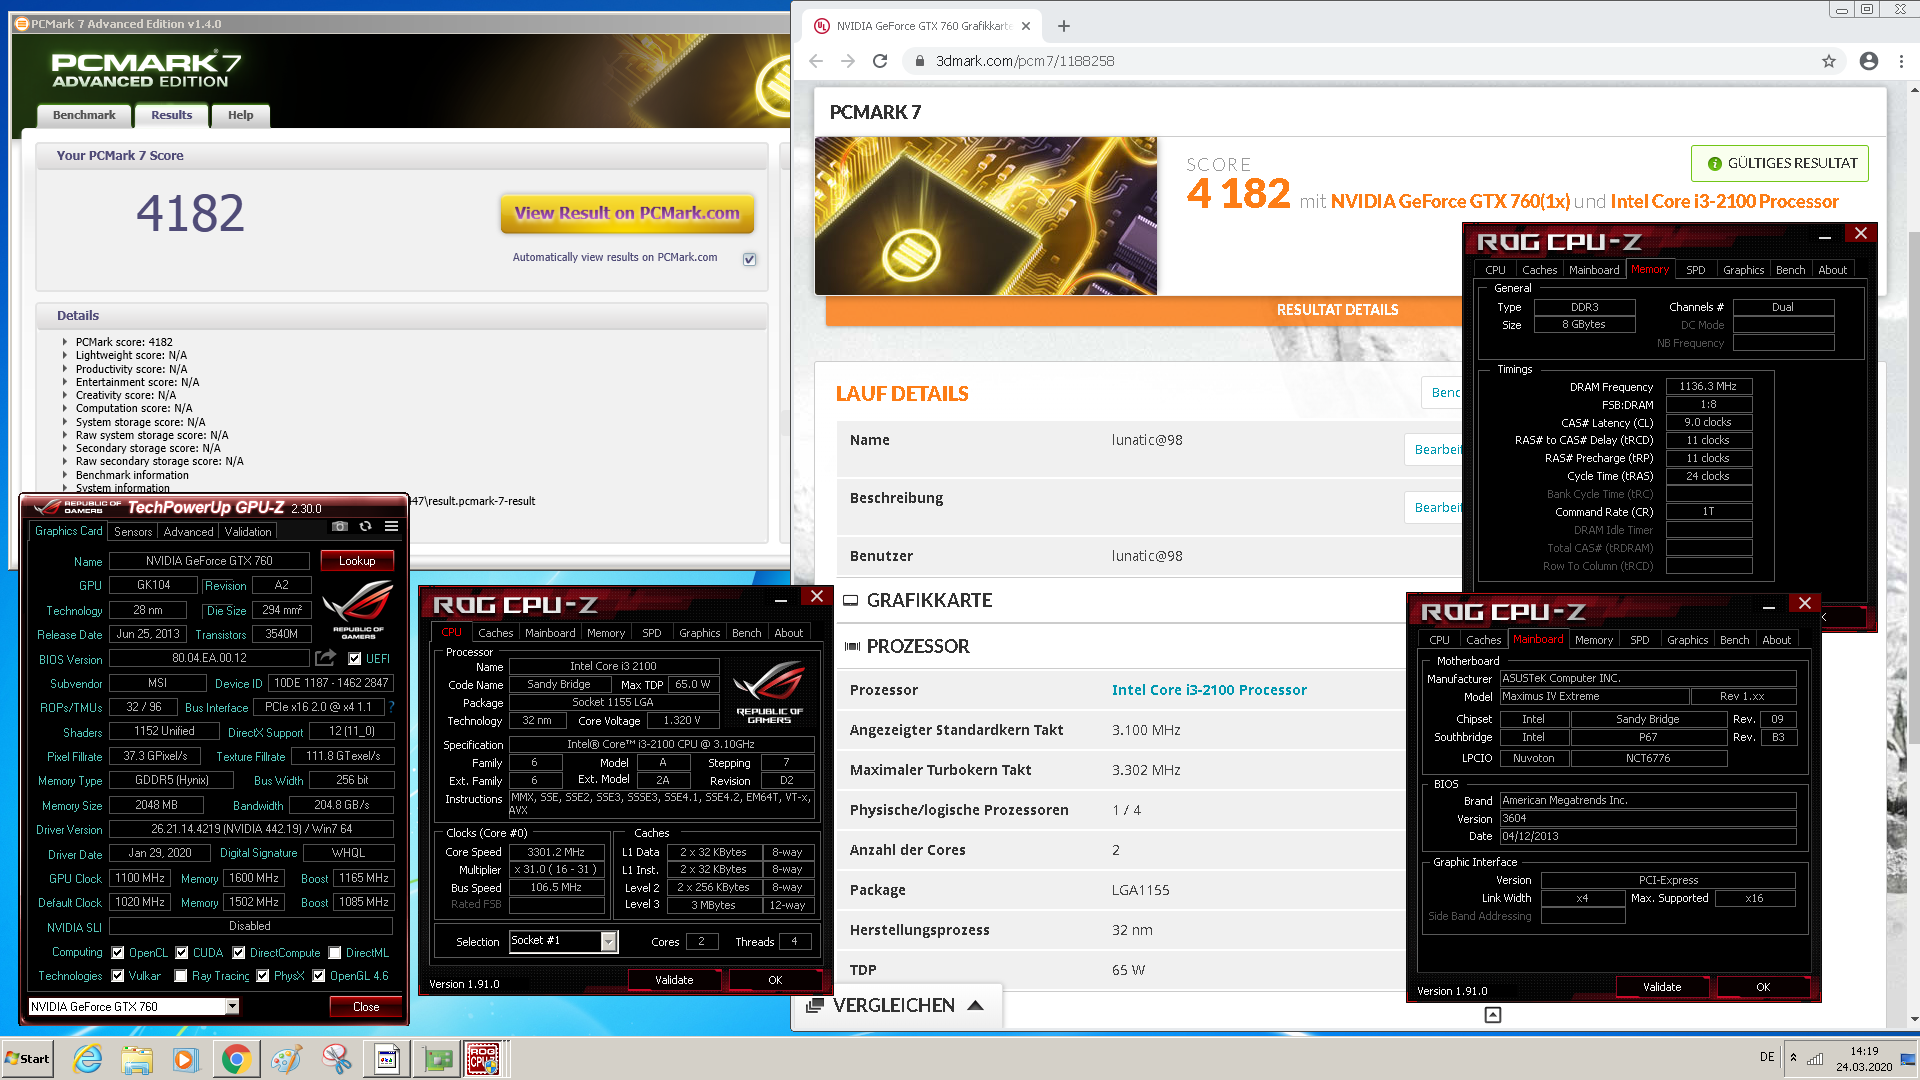Toggle OpenCL checkbox in GPU-Z
This screenshot has width=1920, height=1080.
point(118,953)
